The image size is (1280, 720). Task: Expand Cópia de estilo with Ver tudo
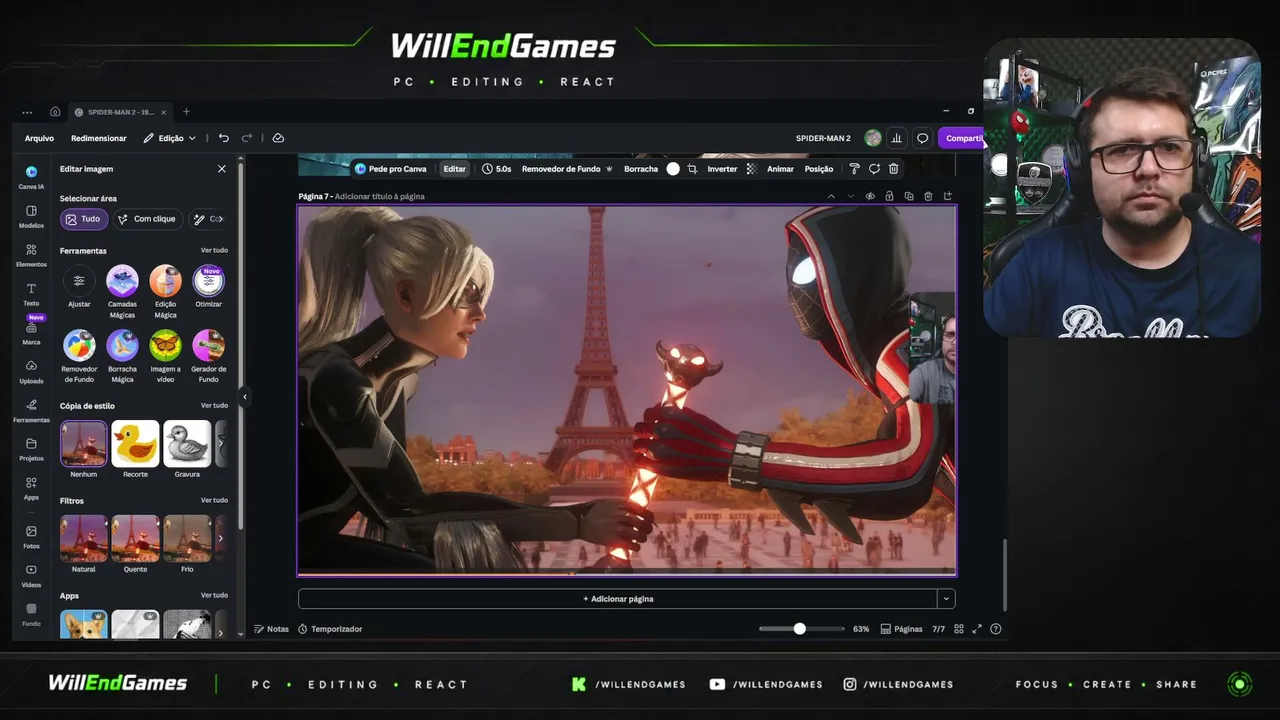(x=214, y=405)
